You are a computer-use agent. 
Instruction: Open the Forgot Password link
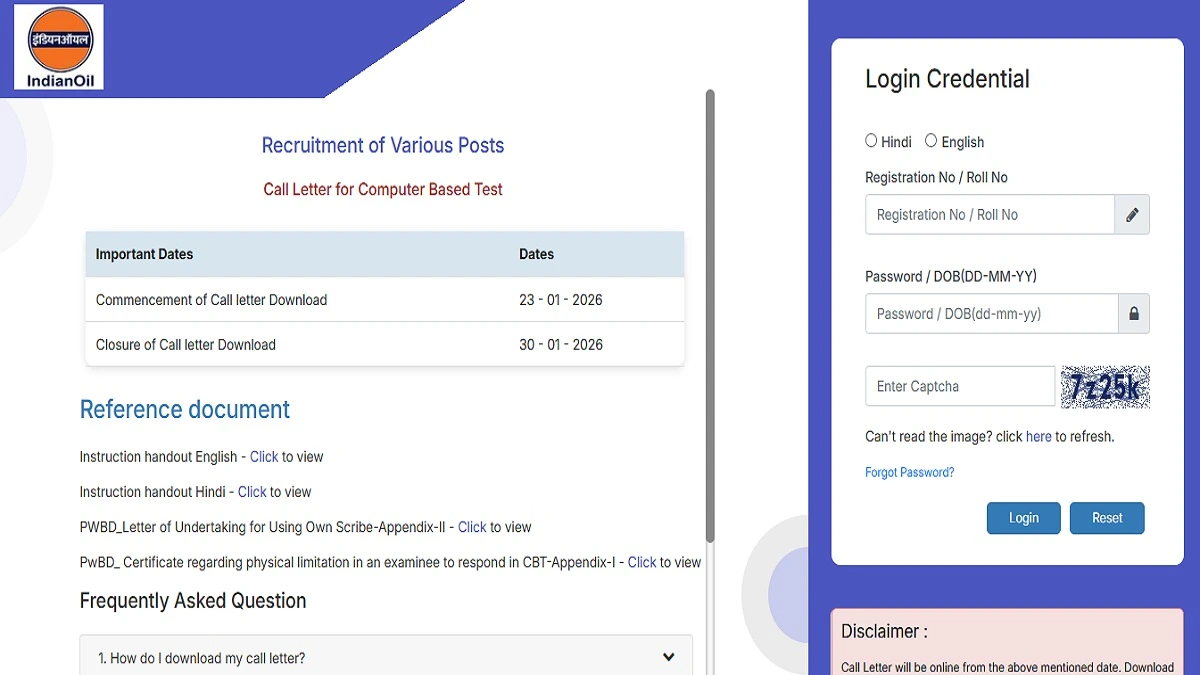point(909,471)
